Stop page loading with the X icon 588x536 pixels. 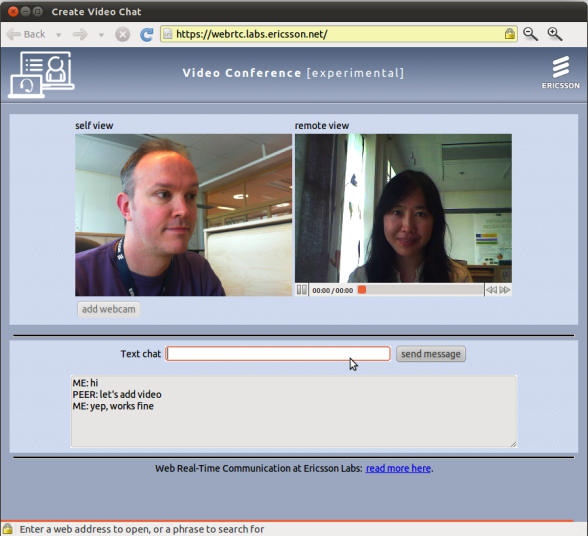point(123,35)
